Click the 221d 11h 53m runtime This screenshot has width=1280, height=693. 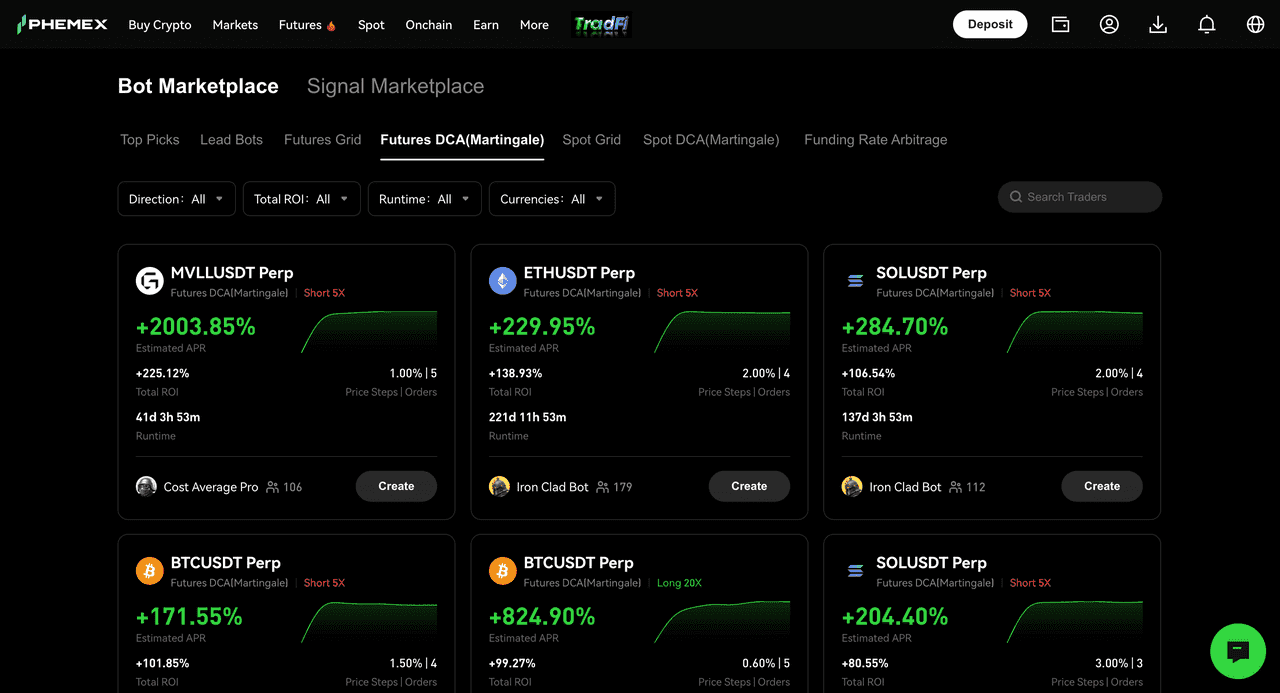(528, 417)
